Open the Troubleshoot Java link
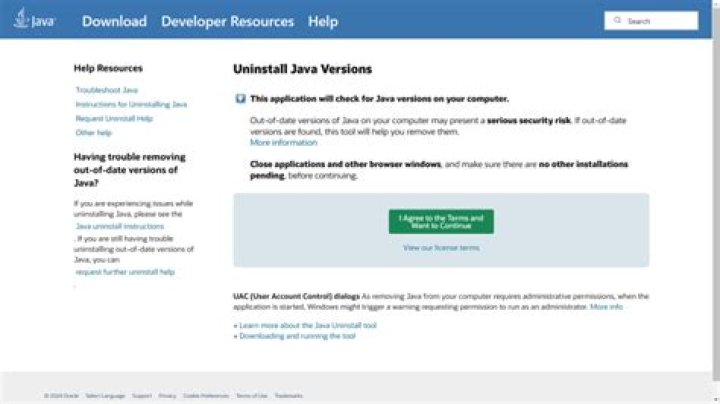Viewport: 720px width, 404px height. 107,90
